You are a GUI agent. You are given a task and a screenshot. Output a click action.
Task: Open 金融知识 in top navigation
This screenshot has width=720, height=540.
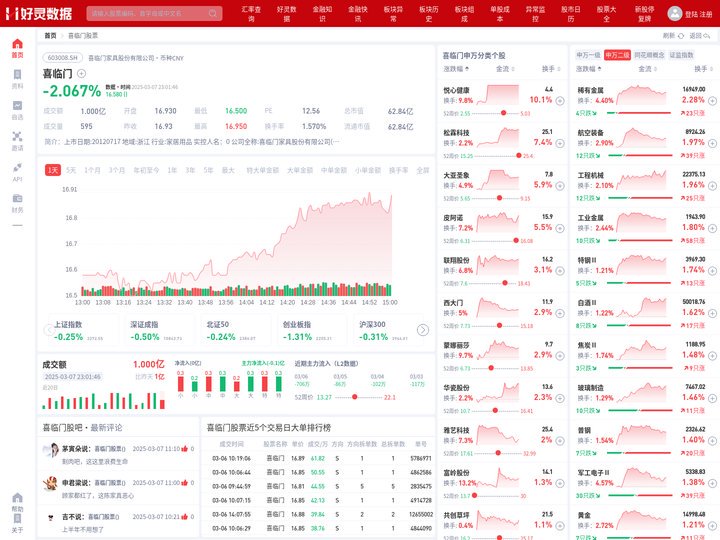(322, 13)
